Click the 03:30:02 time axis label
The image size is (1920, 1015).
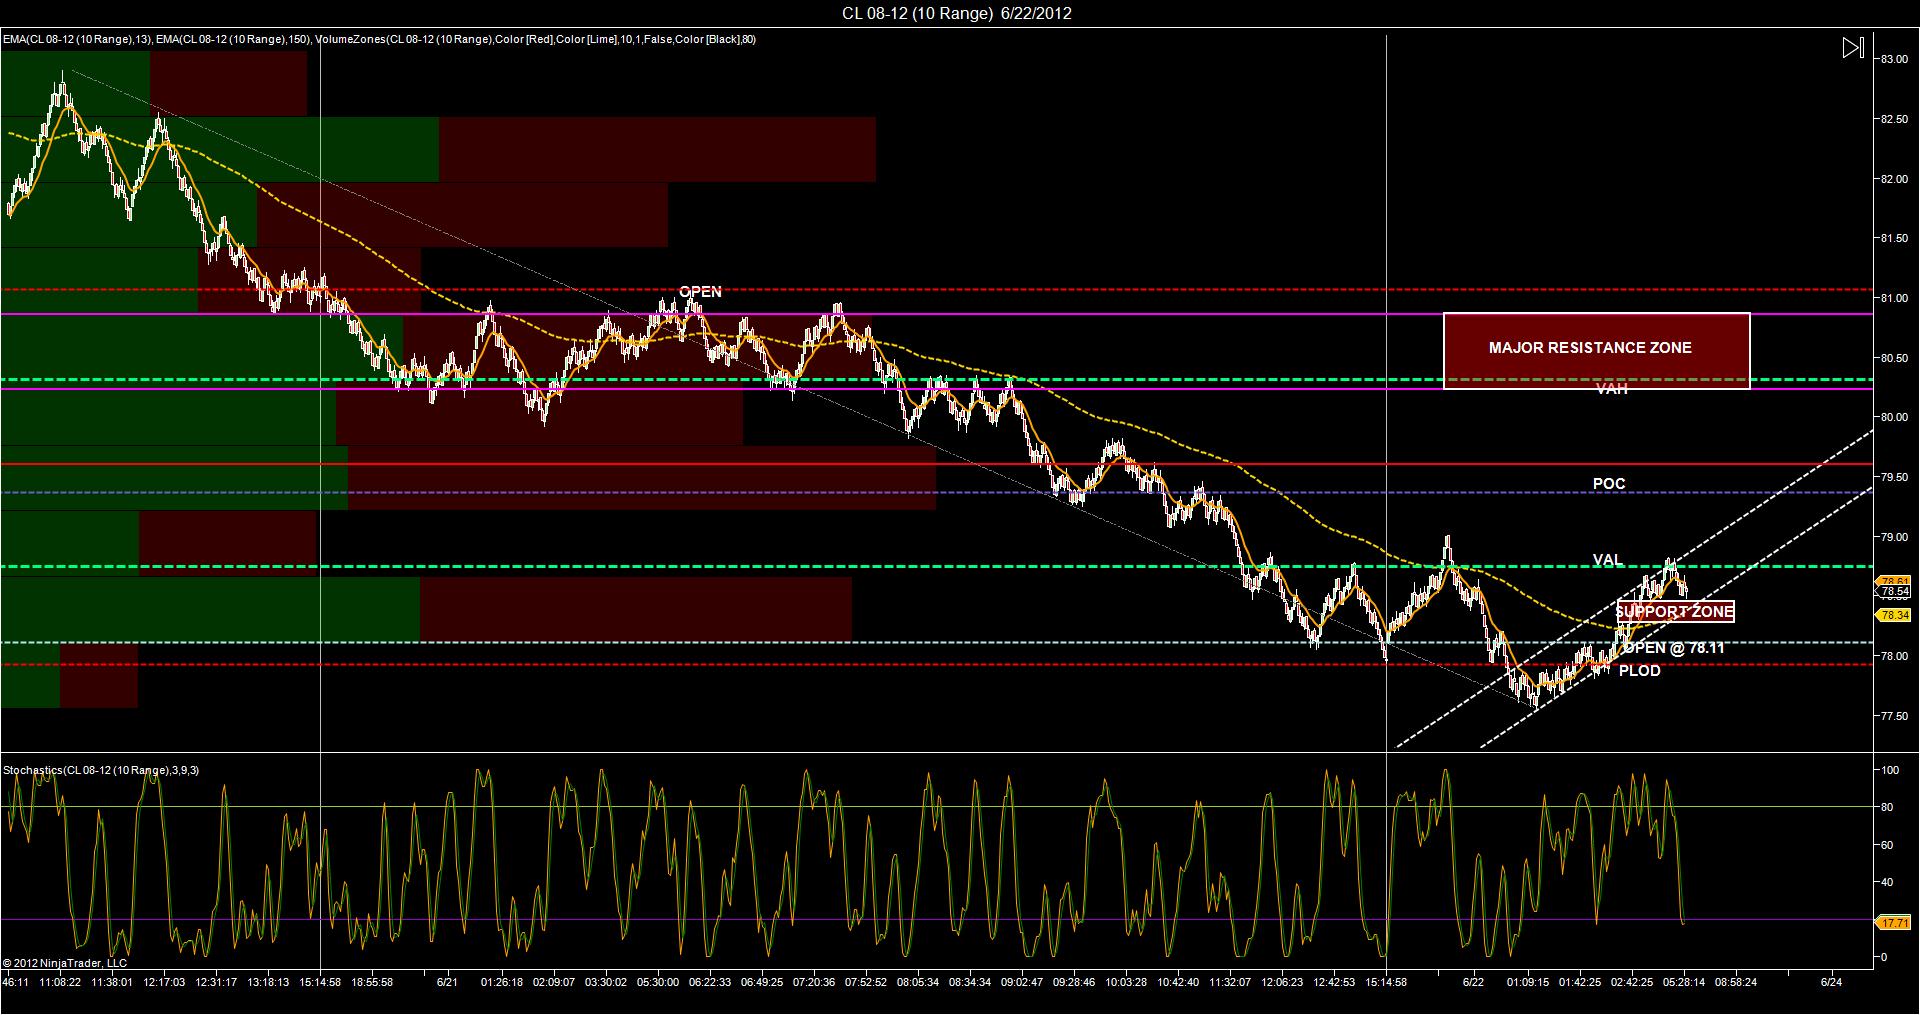tap(606, 983)
